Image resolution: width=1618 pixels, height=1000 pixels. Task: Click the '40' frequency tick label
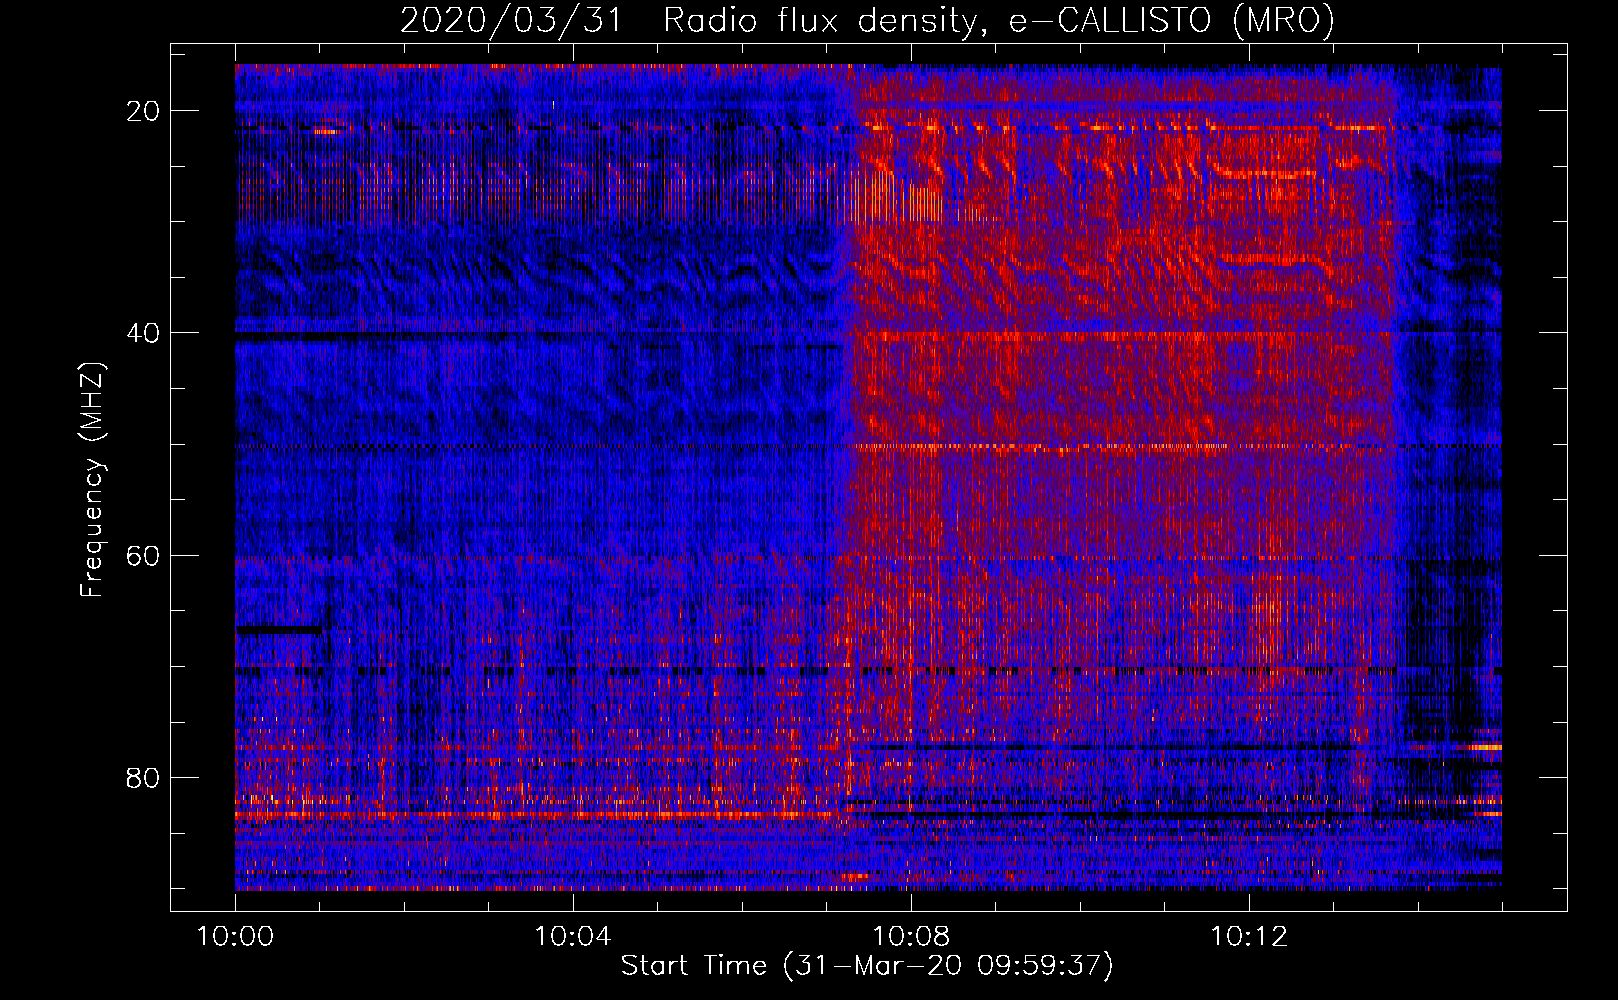(144, 333)
